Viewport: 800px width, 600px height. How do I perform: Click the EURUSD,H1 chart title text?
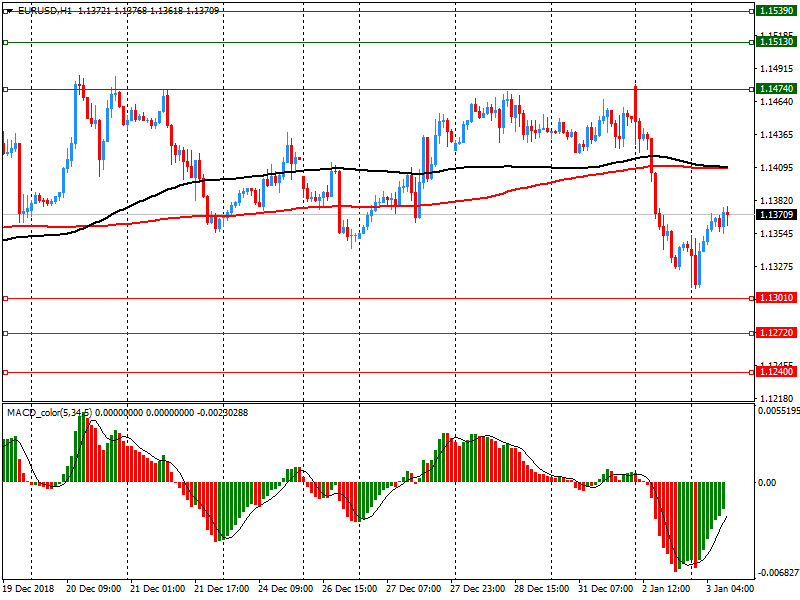coord(44,10)
